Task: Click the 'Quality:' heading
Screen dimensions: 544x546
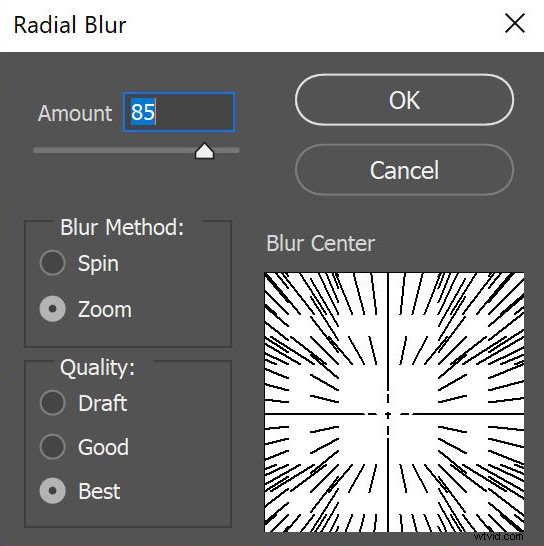Action: (x=98, y=368)
